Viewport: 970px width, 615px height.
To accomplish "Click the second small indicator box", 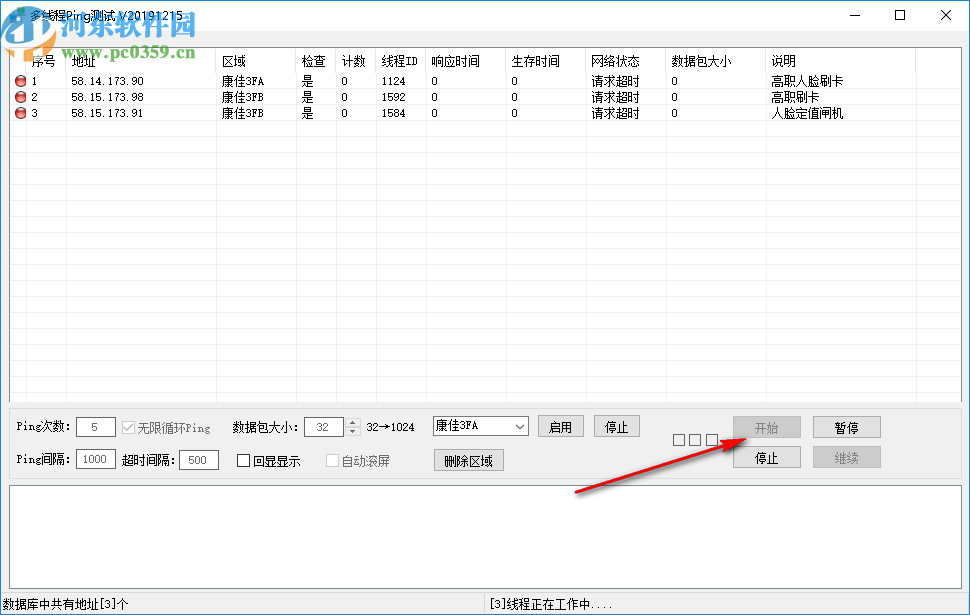I will tap(695, 440).
